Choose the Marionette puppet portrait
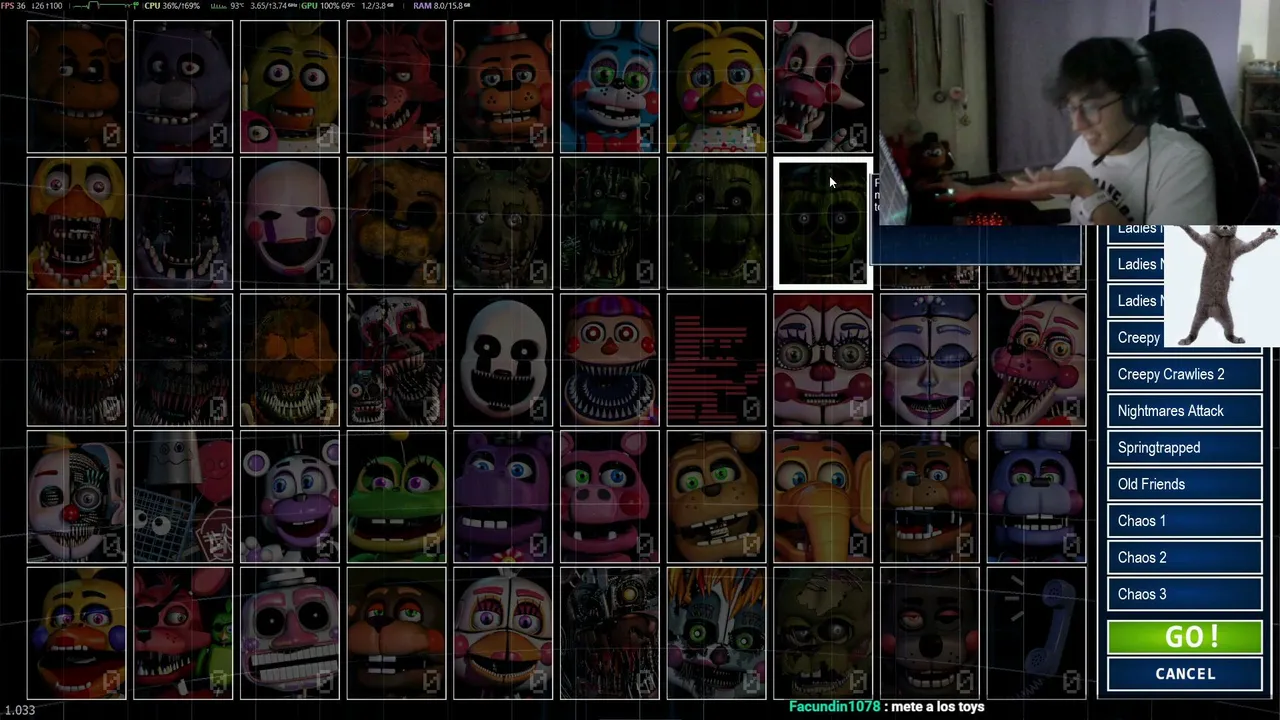 (x=290, y=223)
